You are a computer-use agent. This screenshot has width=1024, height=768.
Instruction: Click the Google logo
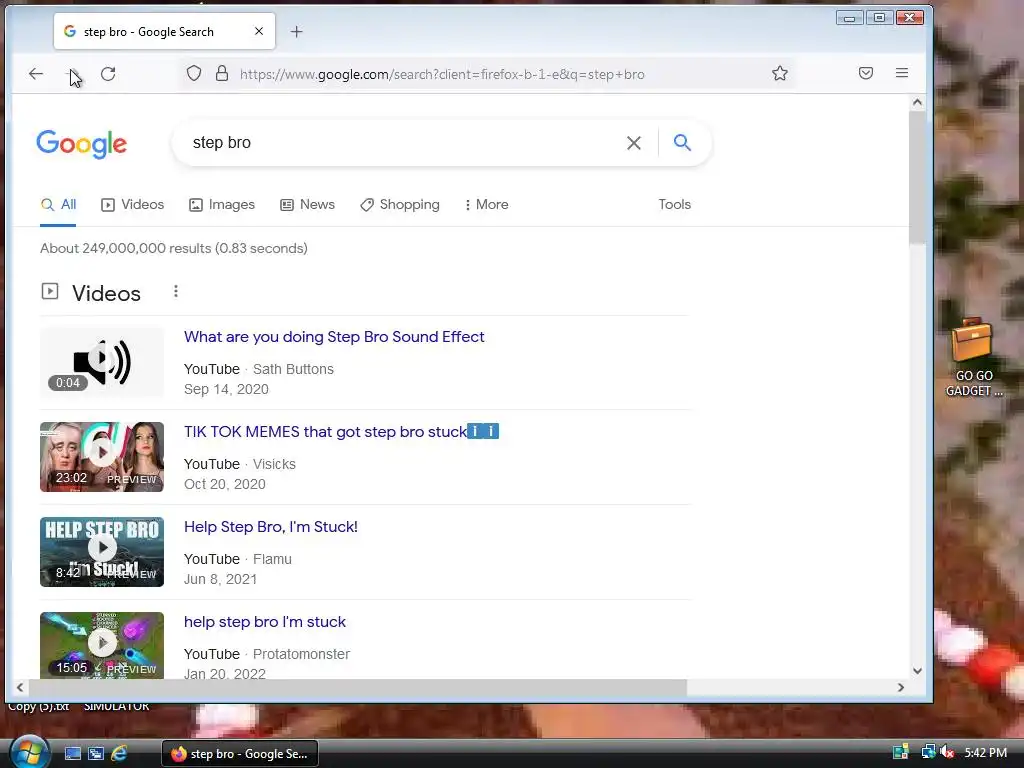(82, 144)
